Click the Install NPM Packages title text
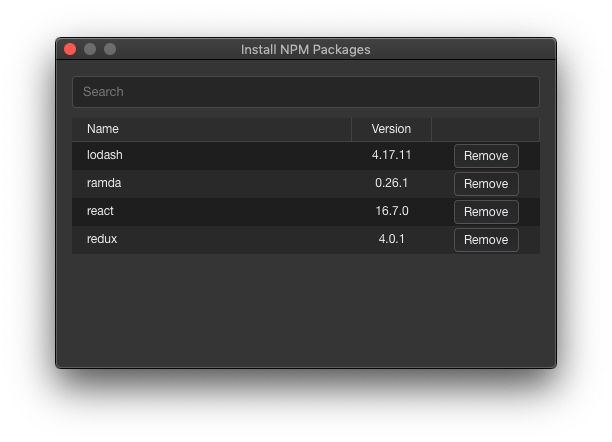Viewport: 612px width, 442px height. click(x=306, y=50)
